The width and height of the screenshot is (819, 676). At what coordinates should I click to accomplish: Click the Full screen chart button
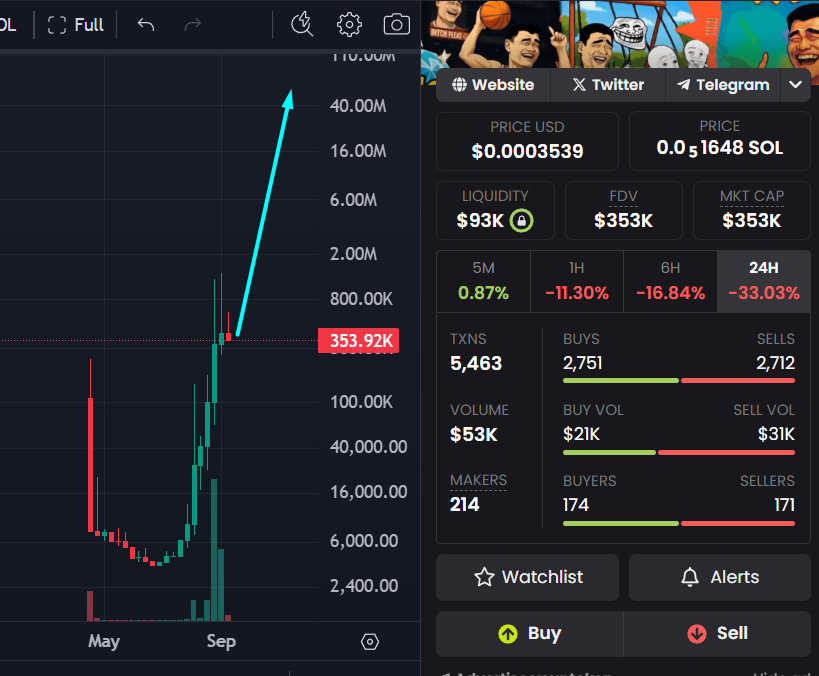tap(75, 25)
